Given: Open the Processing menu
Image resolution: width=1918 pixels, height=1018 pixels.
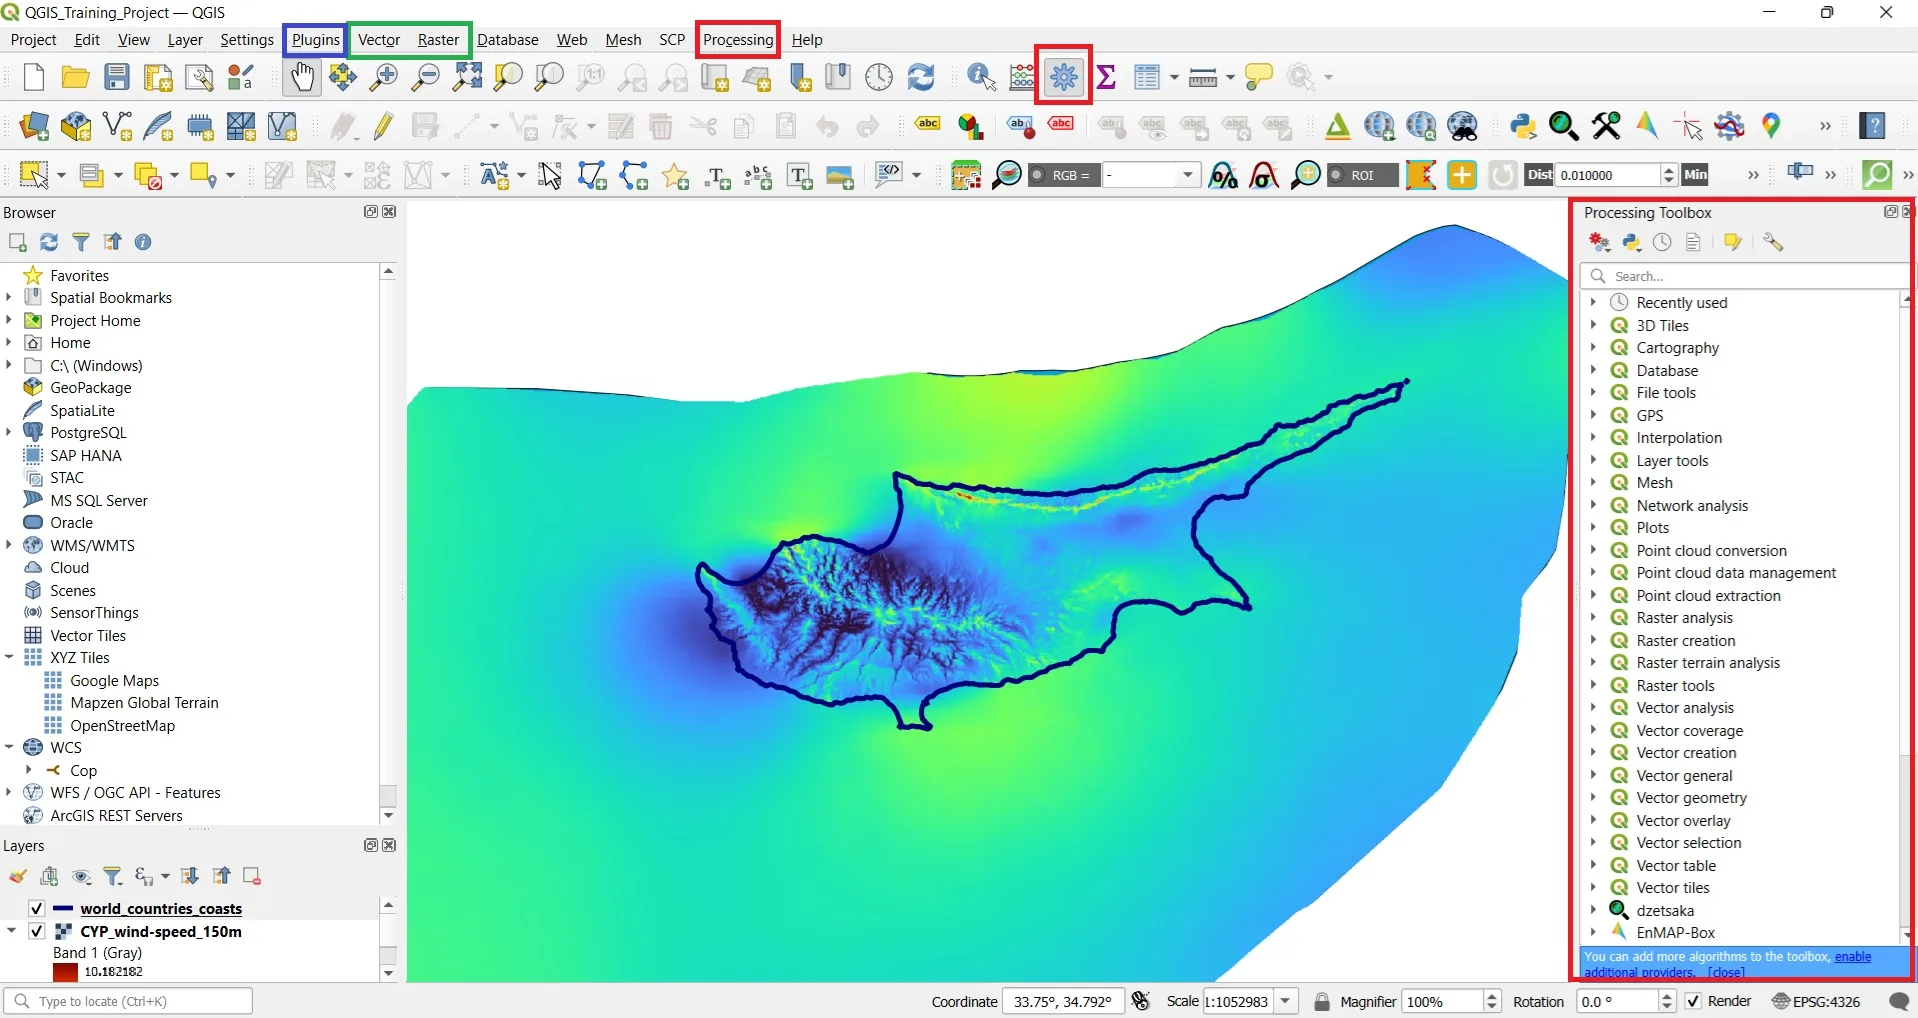Looking at the screenshot, I should [738, 40].
